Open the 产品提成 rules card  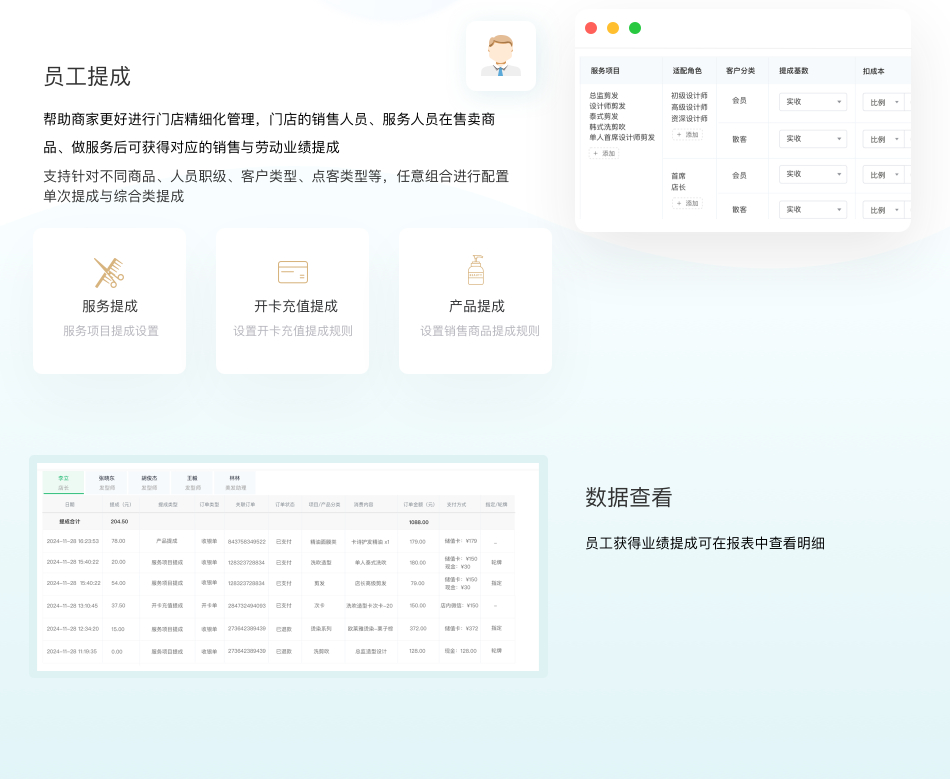pos(475,301)
